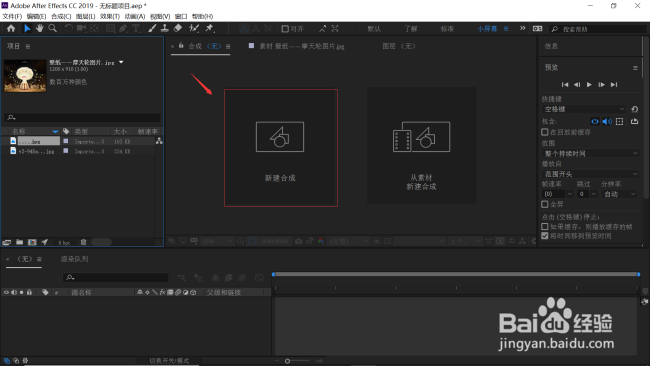Open the Layer(L) menu
Image resolution: width=650 pixels, height=366 pixels.
tap(85, 16)
